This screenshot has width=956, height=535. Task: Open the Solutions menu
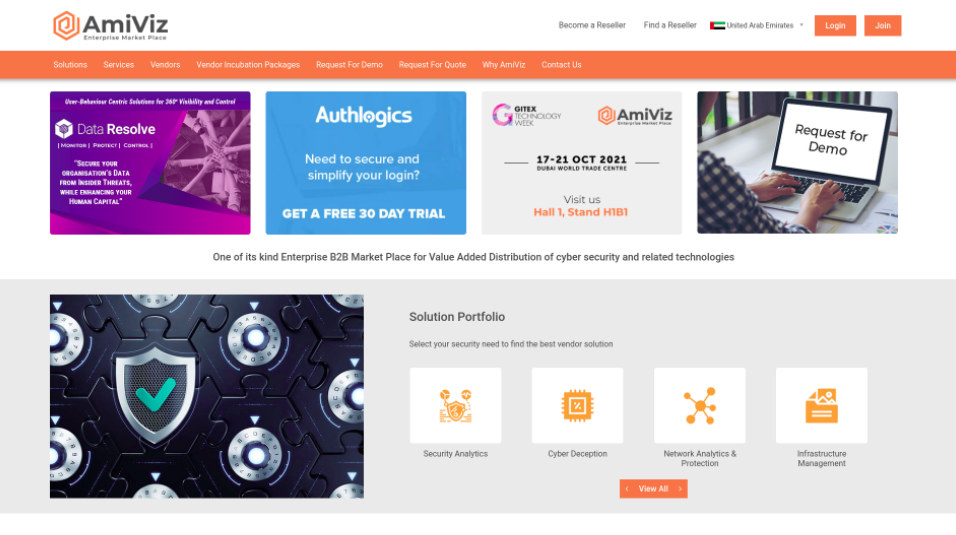click(70, 65)
